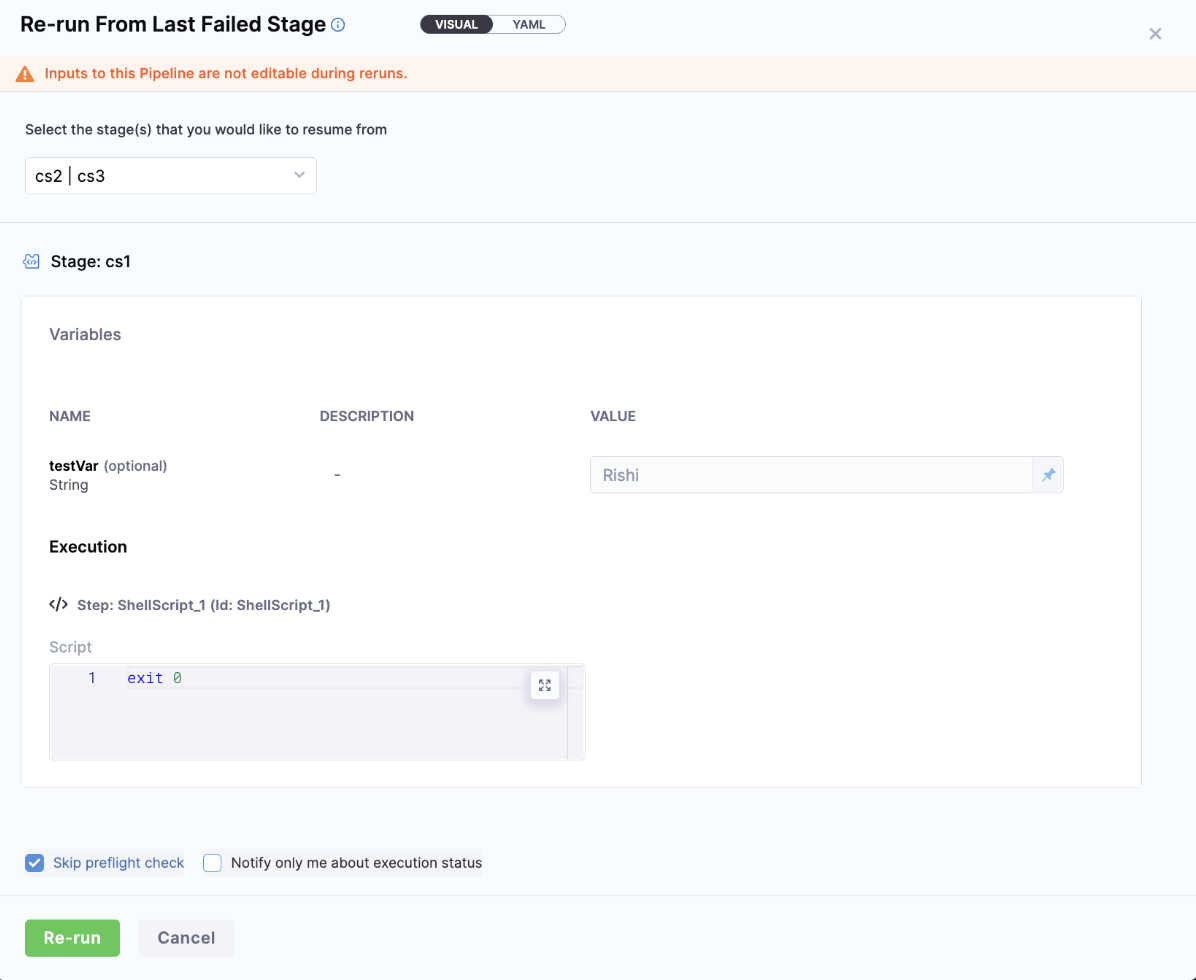Click the stage icon next to Stage: cs1

pos(31,262)
